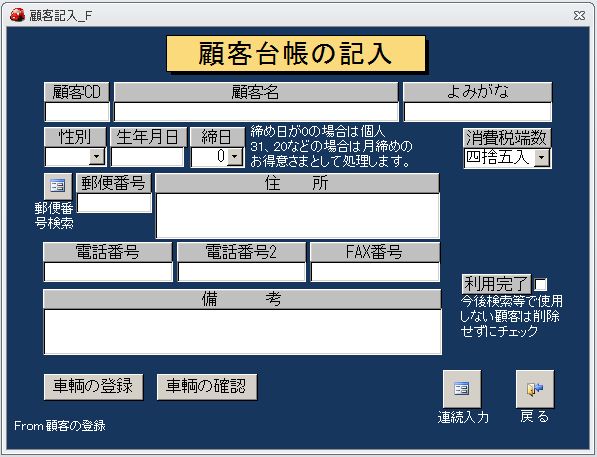Open the 性別 dropdown arrow
This screenshot has width=597, height=457.
coord(97,157)
